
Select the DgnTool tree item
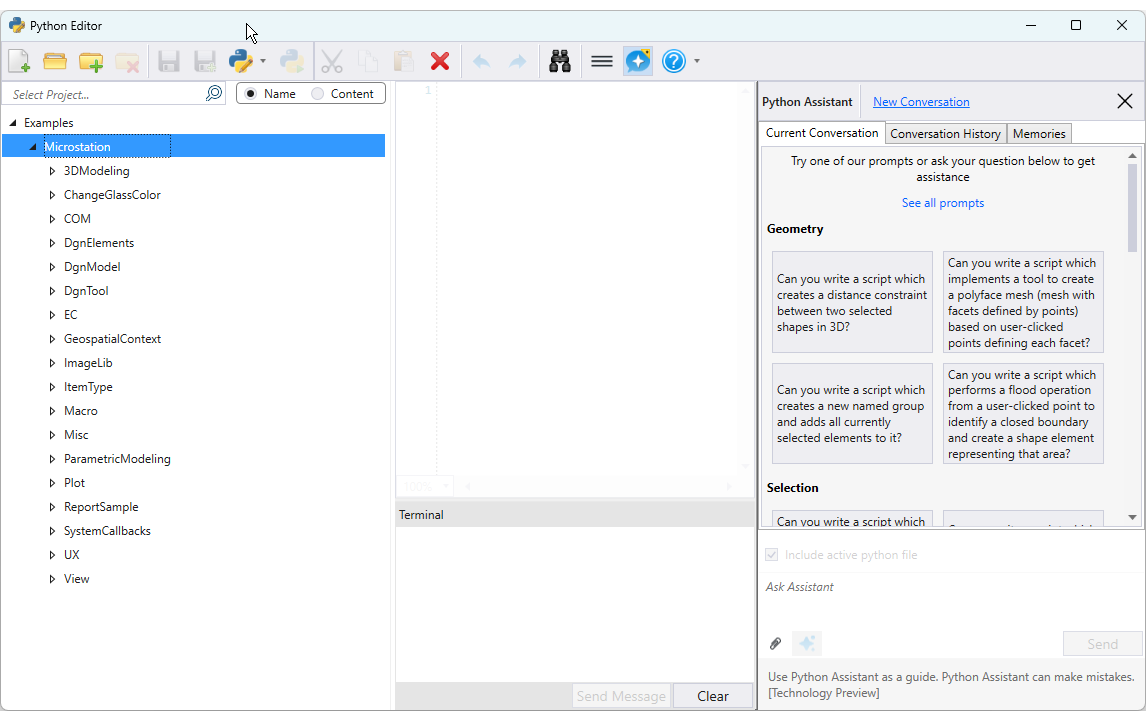pos(86,291)
